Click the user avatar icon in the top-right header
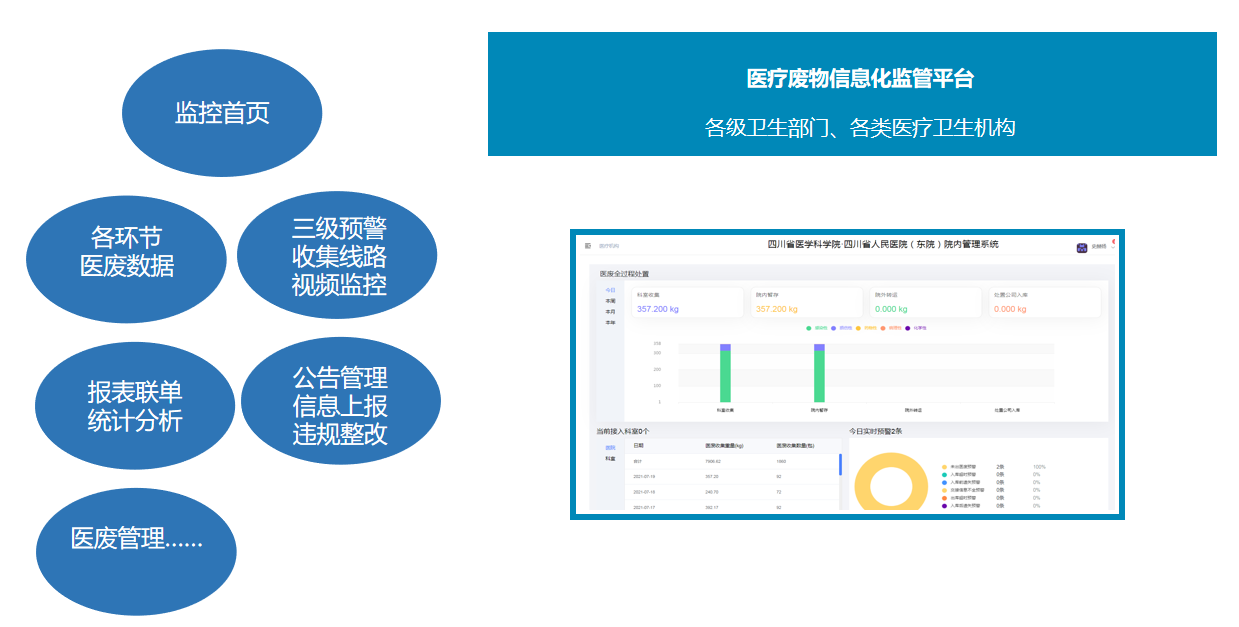This screenshot has height=627, width=1239. (1081, 247)
